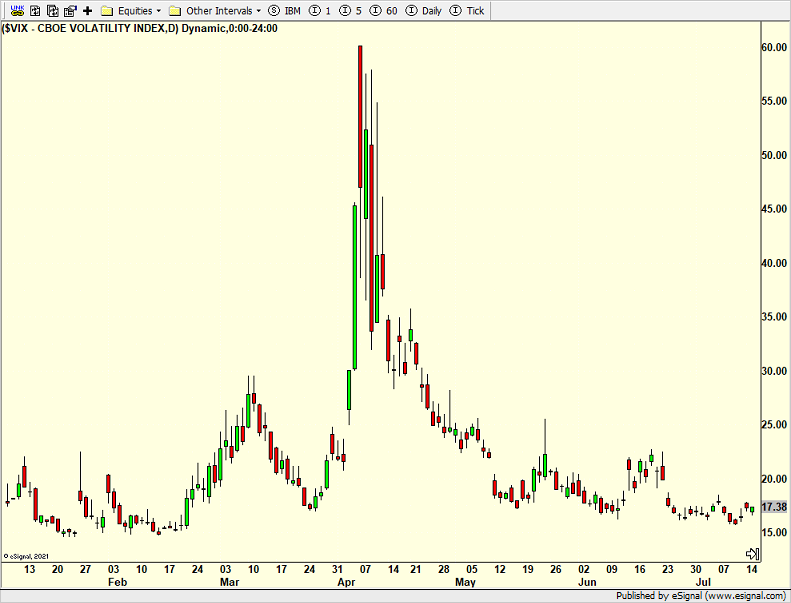Open the Other Intervals dropdown
This screenshot has height=603, width=791.
215,11
